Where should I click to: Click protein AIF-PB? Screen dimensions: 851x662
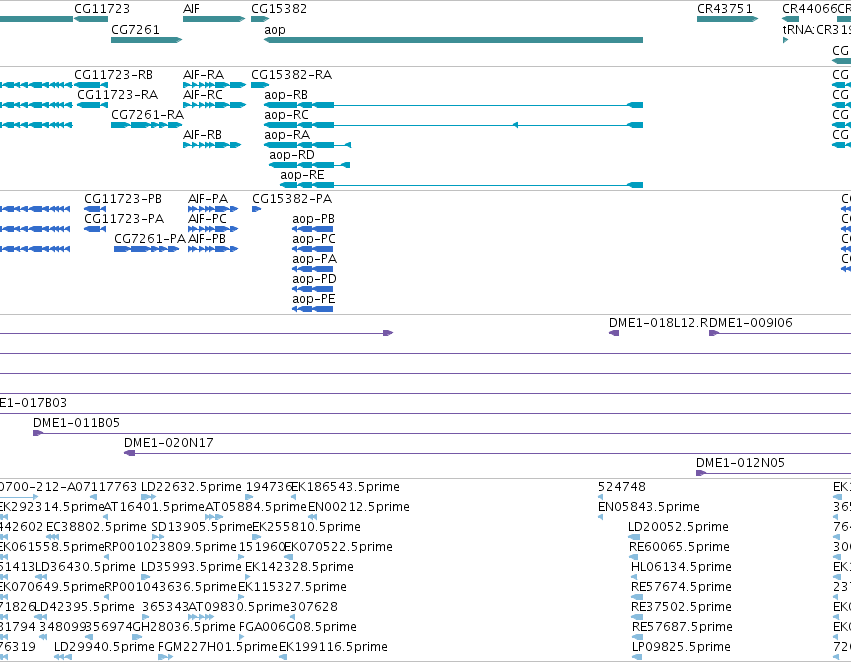tap(213, 249)
